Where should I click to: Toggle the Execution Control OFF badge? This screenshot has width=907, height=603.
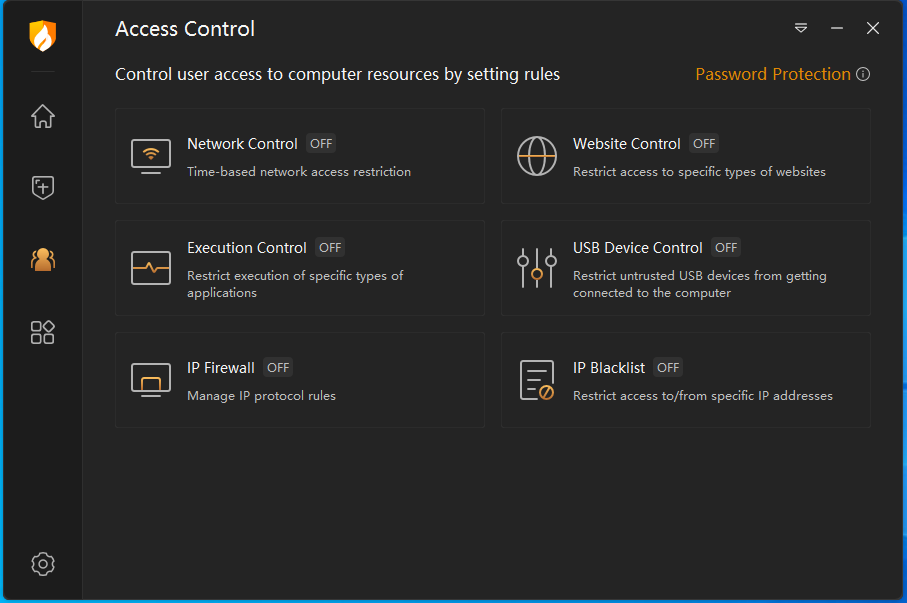(x=330, y=248)
